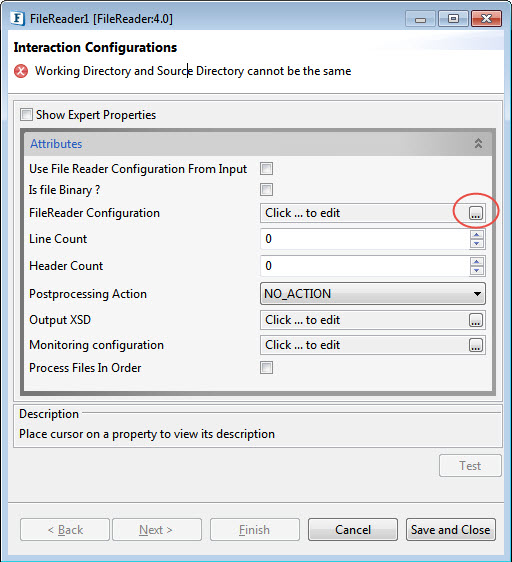Open the Postprocessing Action NO_ACTION dropdown
Screen dimensions: 512x562
pos(373,294)
